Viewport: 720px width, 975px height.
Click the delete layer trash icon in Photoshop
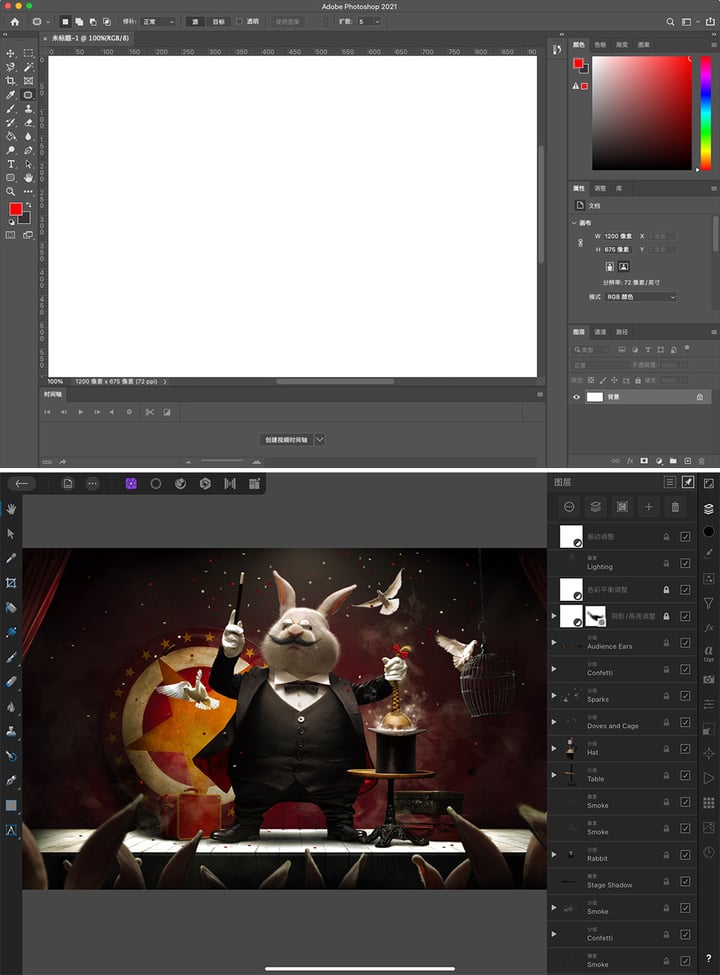coord(701,461)
